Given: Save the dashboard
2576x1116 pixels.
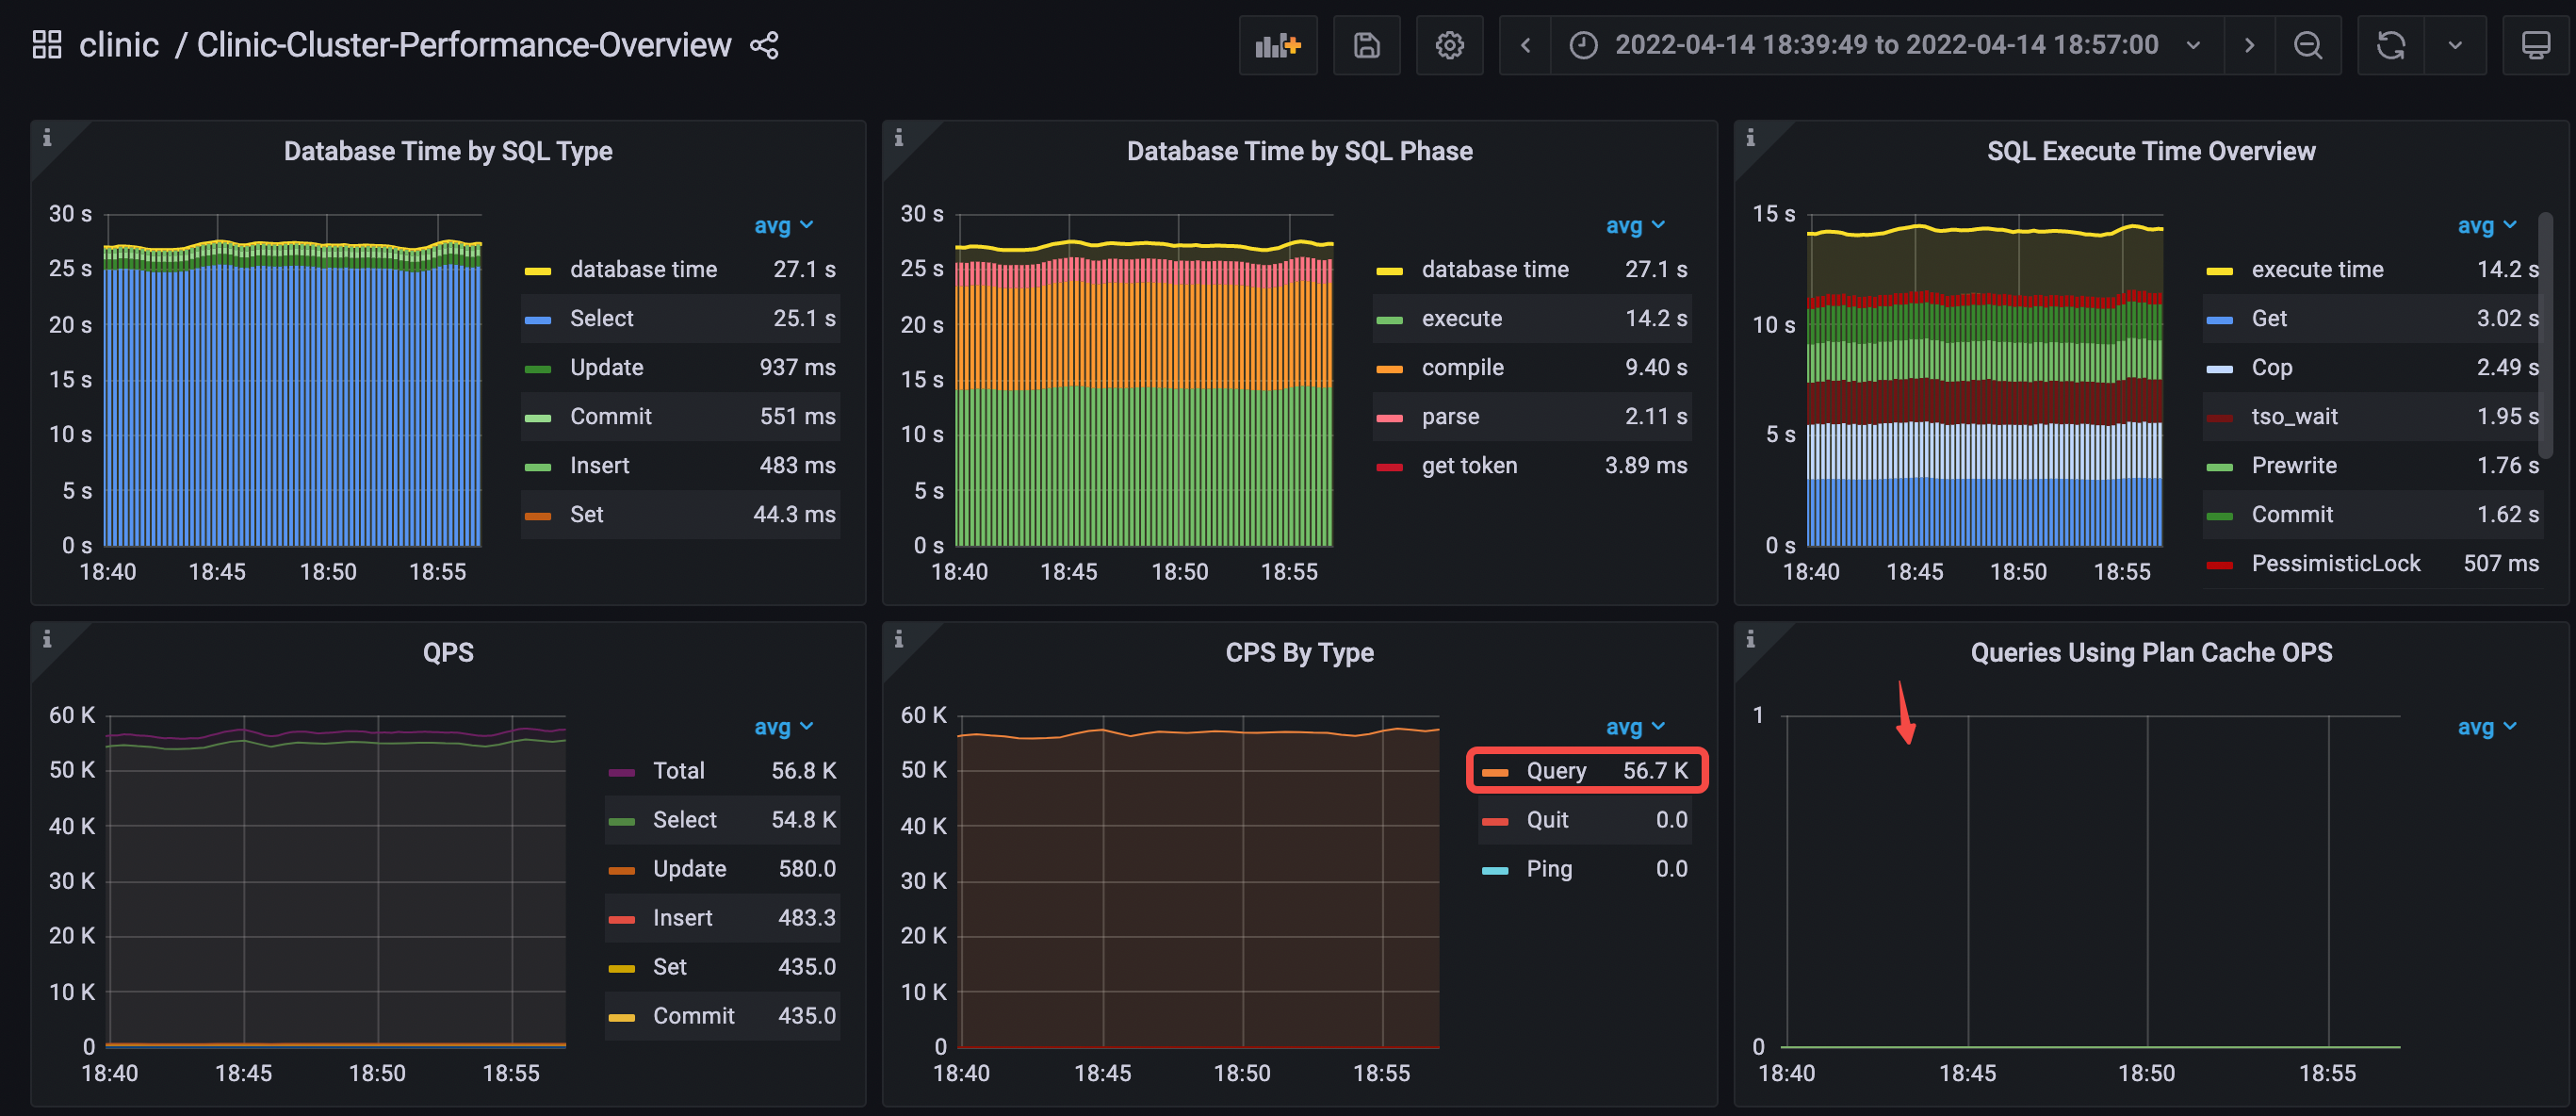Looking at the screenshot, I should click(x=1366, y=44).
